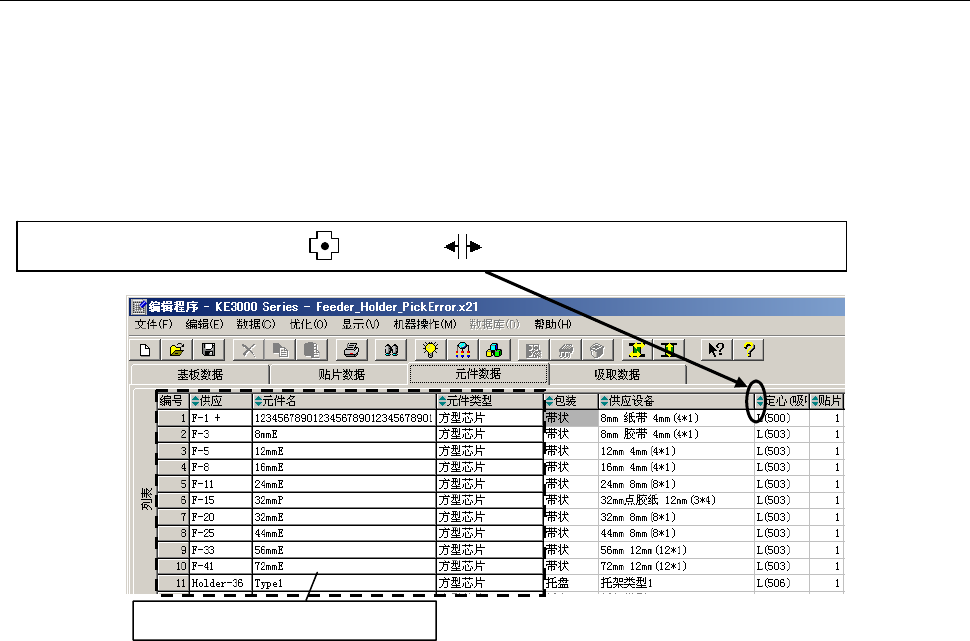The height and width of the screenshot is (641, 970).
Task: Click the Paste toolbar icon
Action: coord(312,350)
